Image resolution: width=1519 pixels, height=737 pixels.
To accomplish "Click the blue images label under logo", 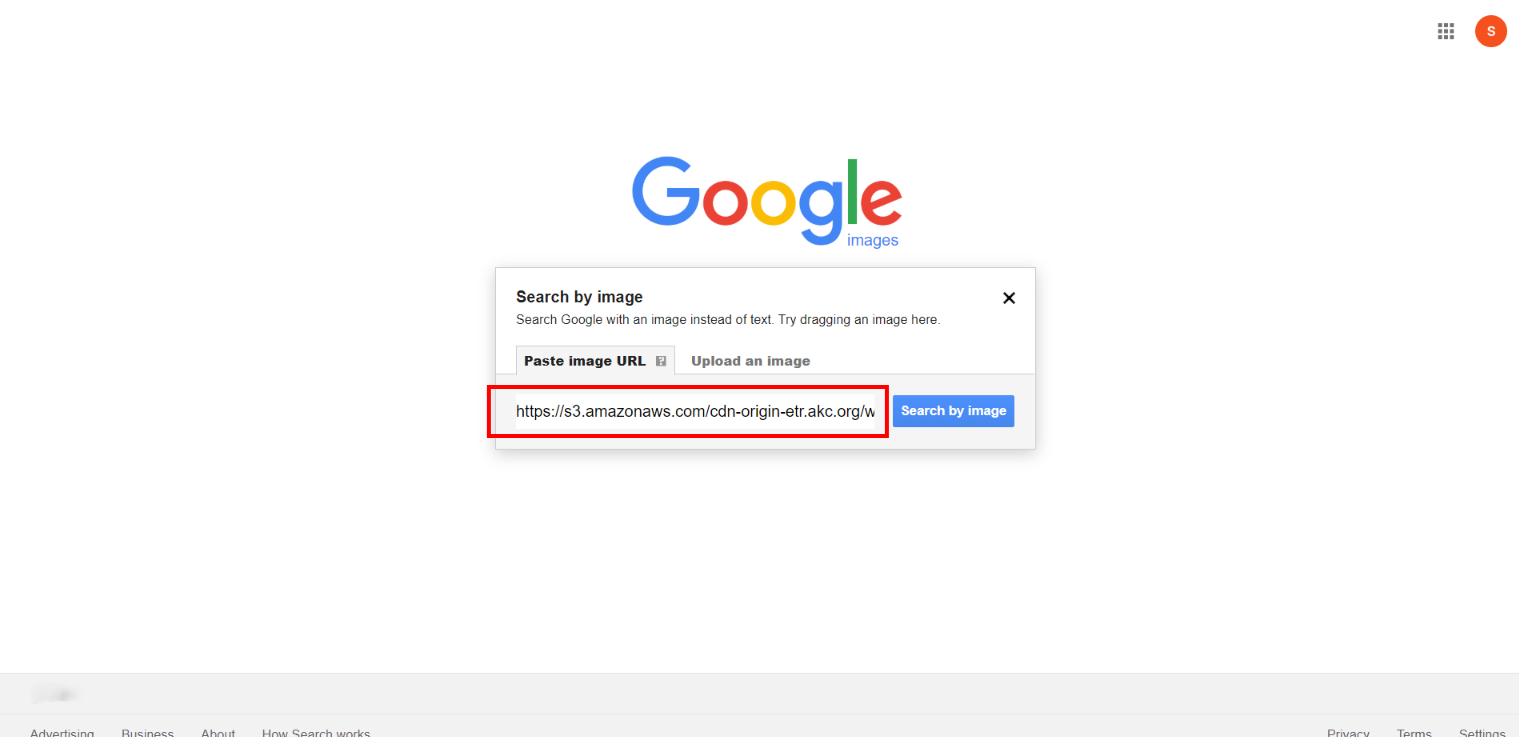I will click(872, 240).
